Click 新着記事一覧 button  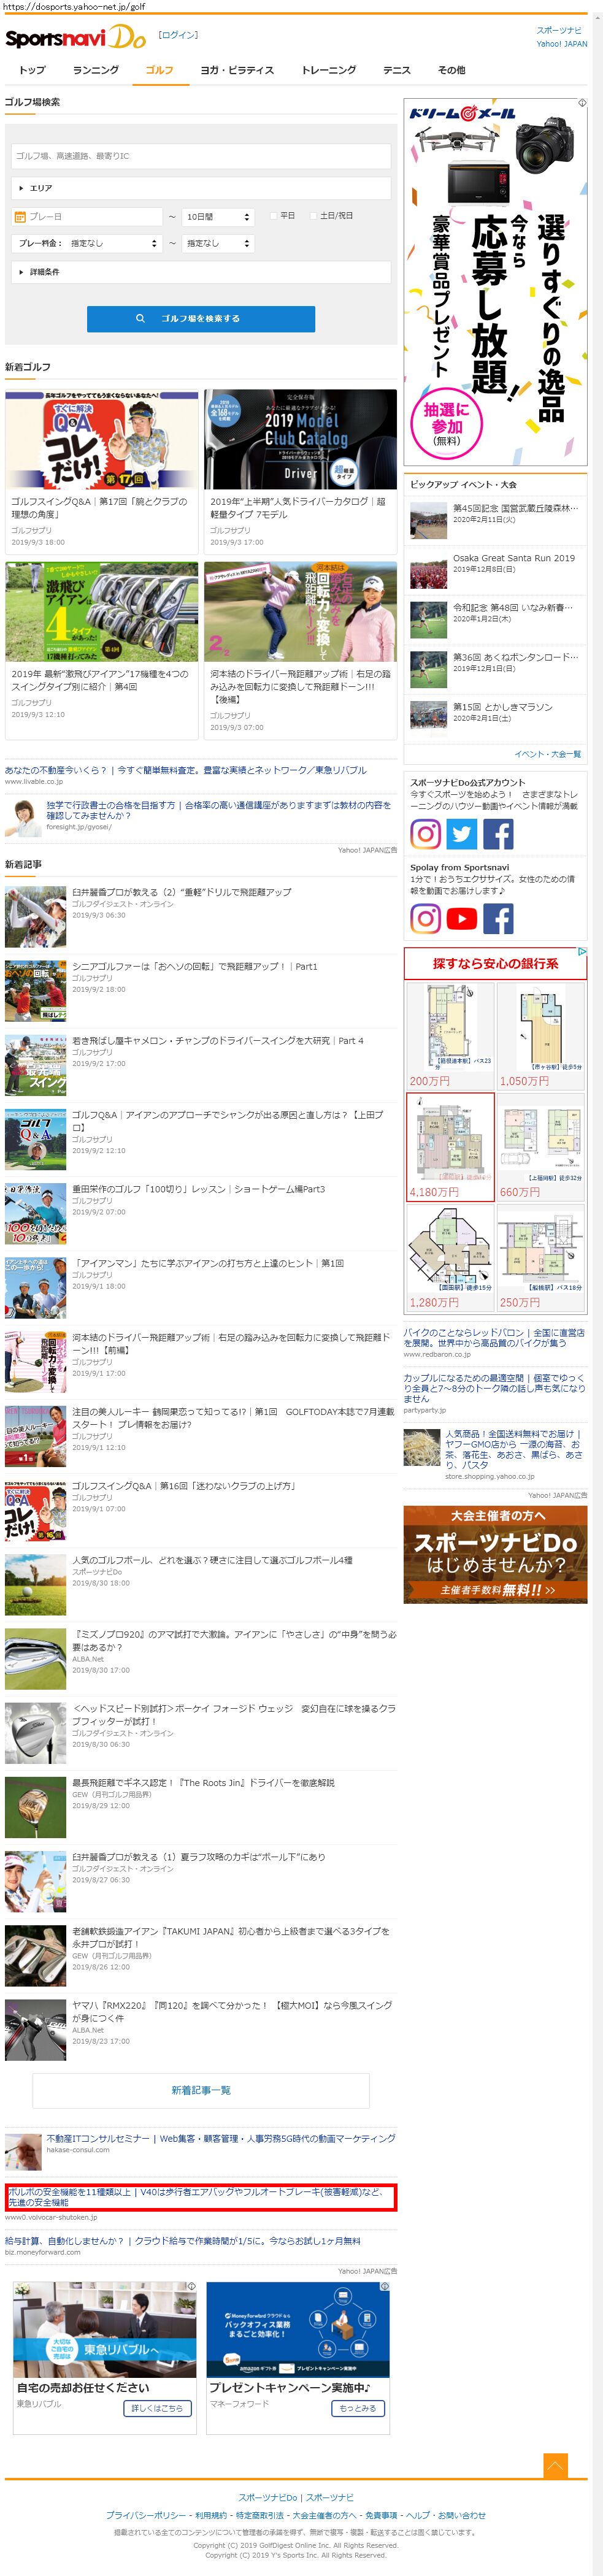(201, 2091)
